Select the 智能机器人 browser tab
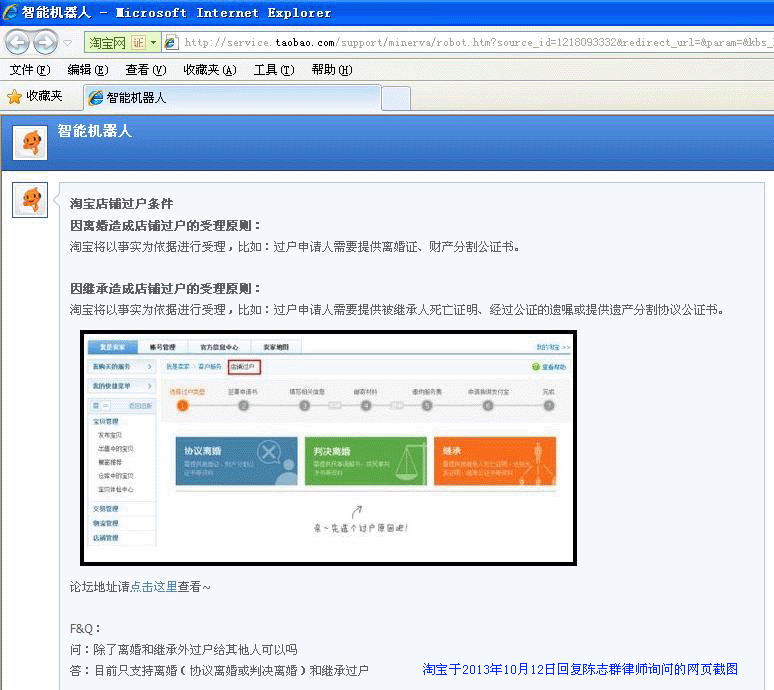 pos(232,98)
